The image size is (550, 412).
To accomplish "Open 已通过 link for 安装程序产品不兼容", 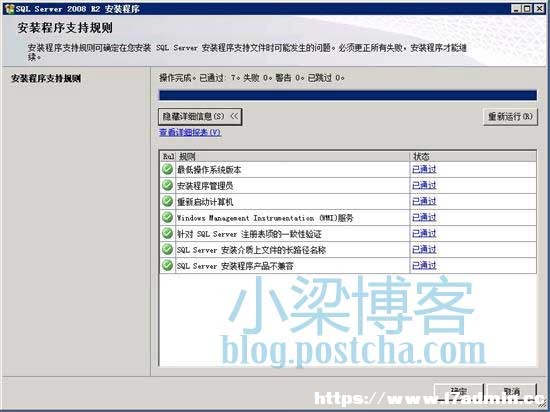I will coord(424,265).
